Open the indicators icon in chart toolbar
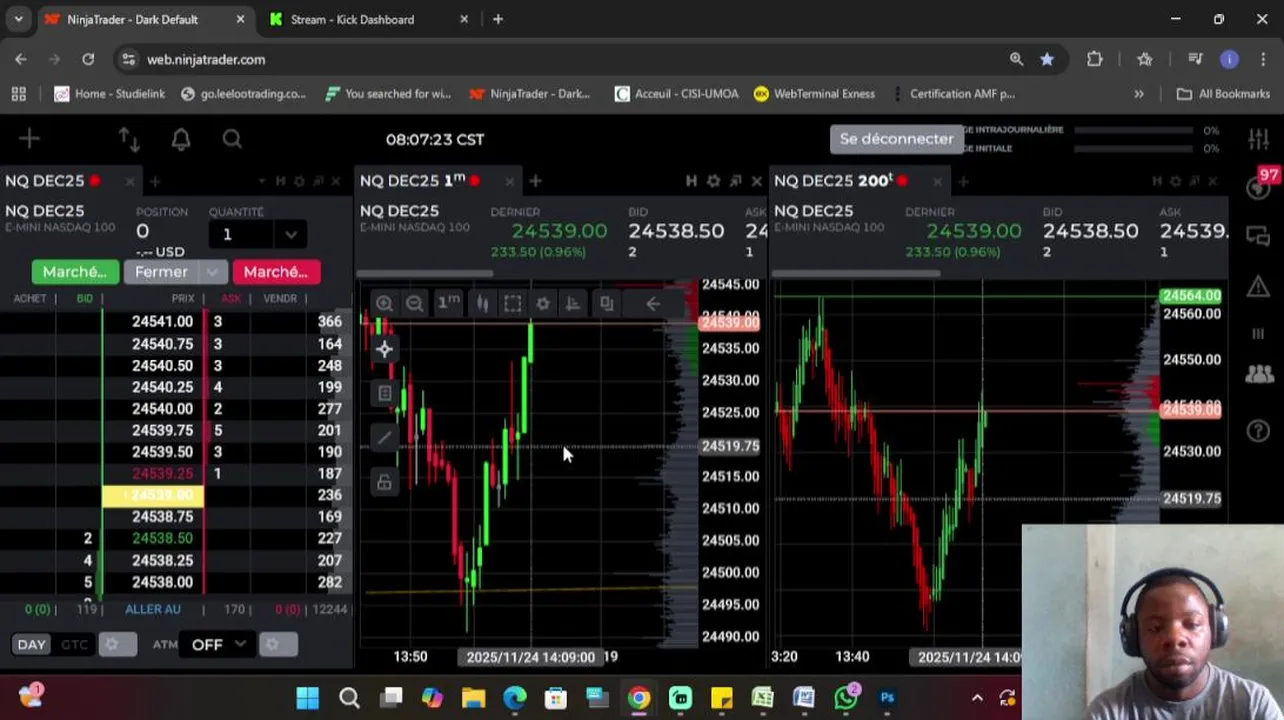 (x=572, y=303)
